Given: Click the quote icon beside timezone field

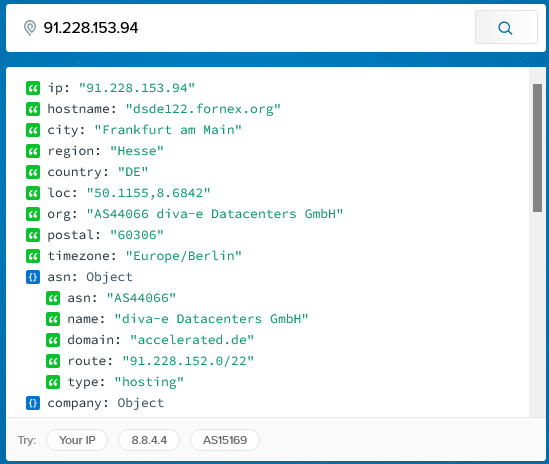Looking at the screenshot, I should [33, 256].
